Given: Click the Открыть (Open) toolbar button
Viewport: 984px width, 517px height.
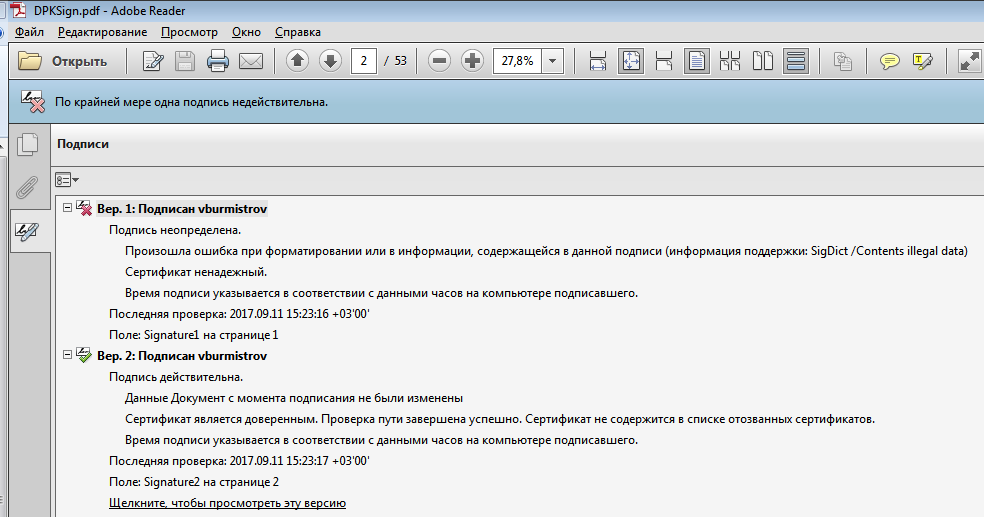Looking at the screenshot, I should 63,61.
